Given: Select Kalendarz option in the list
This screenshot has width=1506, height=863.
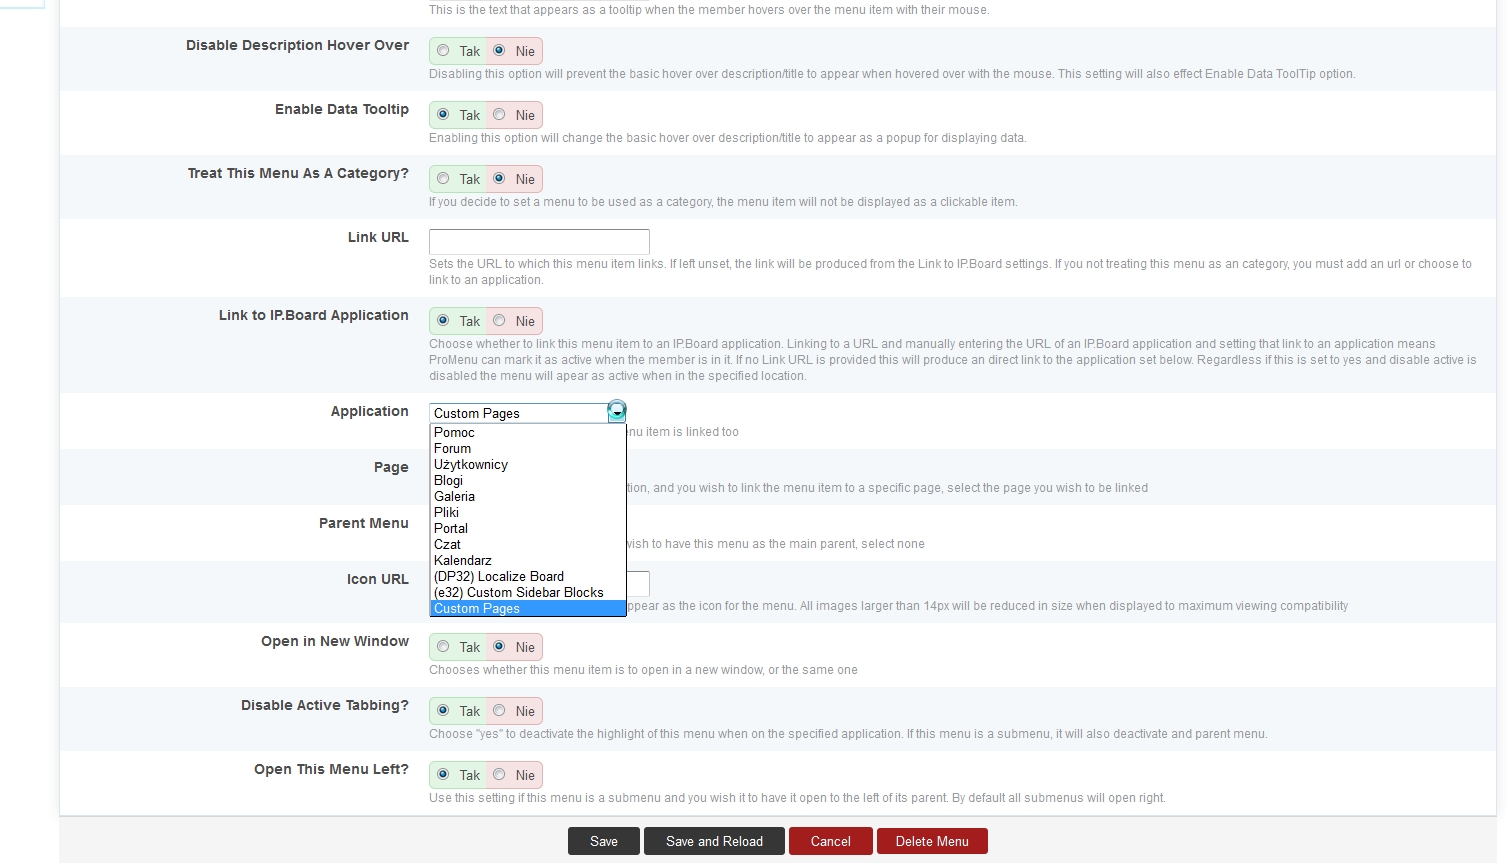Looking at the screenshot, I should tap(462, 560).
